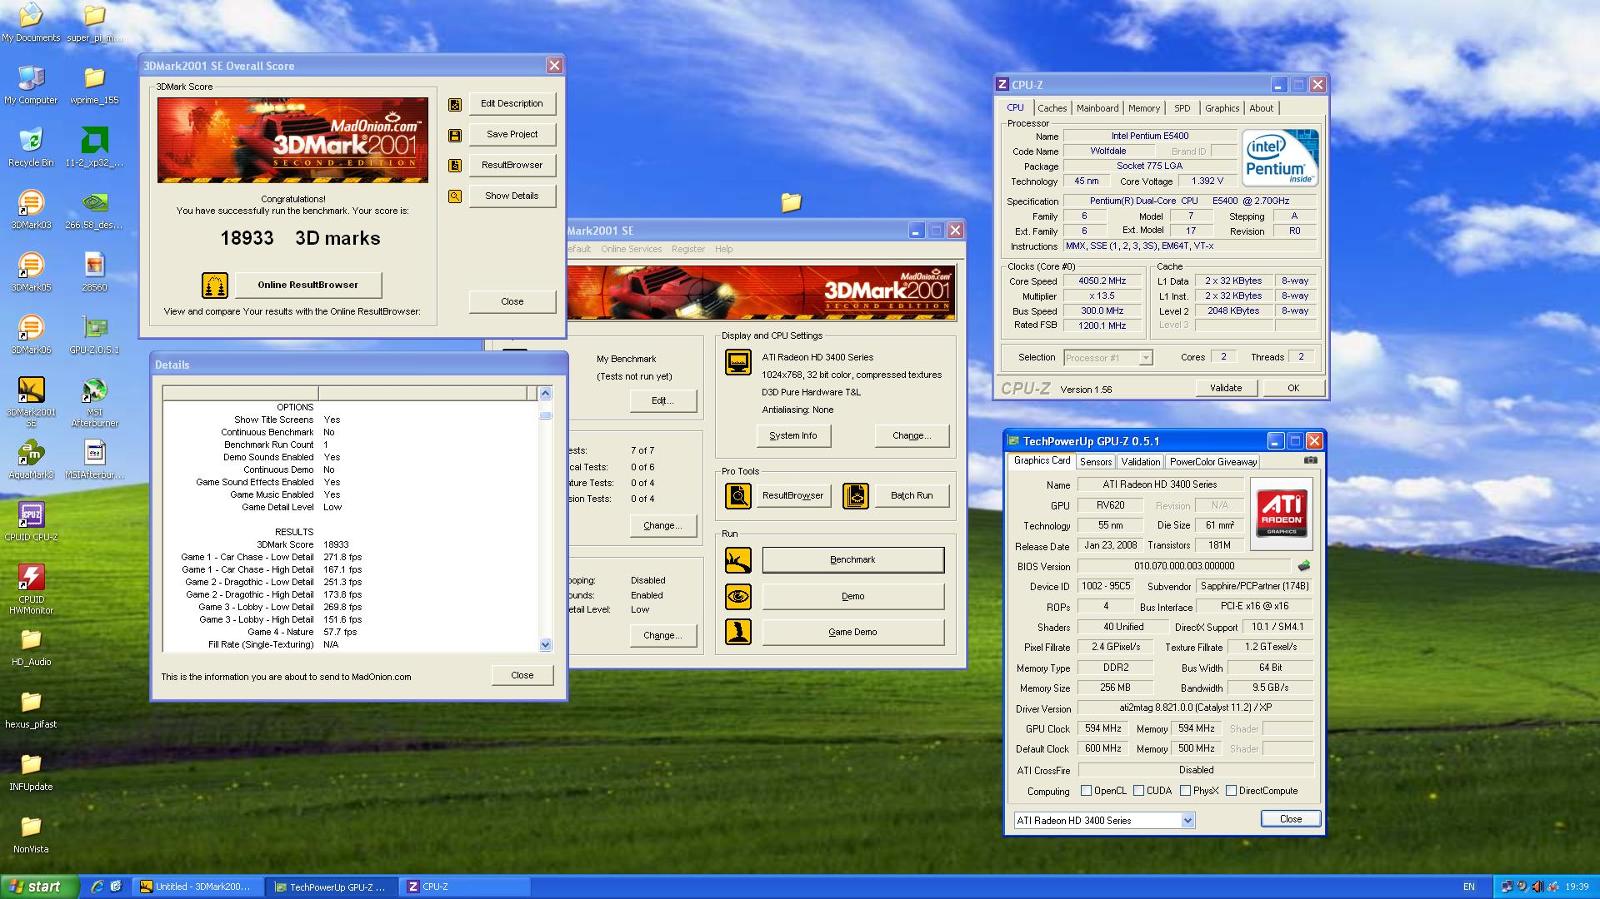Launch the CPUID CPU-Z desktop icon

[x=31, y=519]
